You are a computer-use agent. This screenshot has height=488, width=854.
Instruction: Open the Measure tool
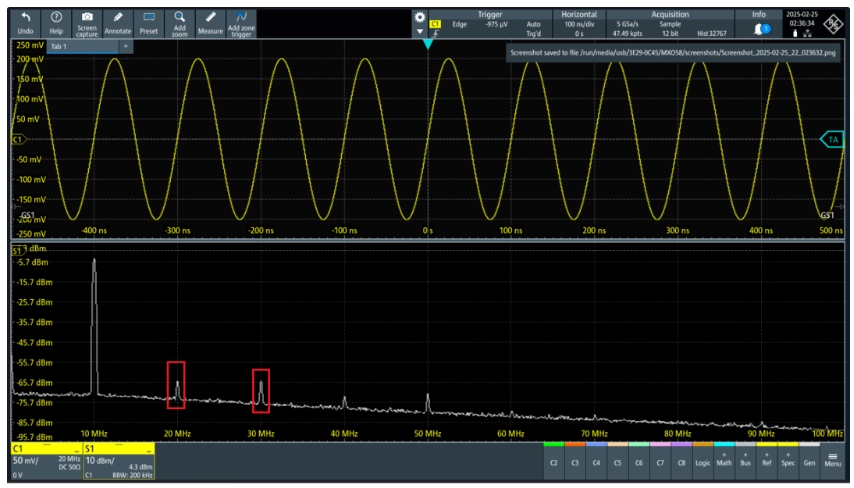(x=210, y=22)
